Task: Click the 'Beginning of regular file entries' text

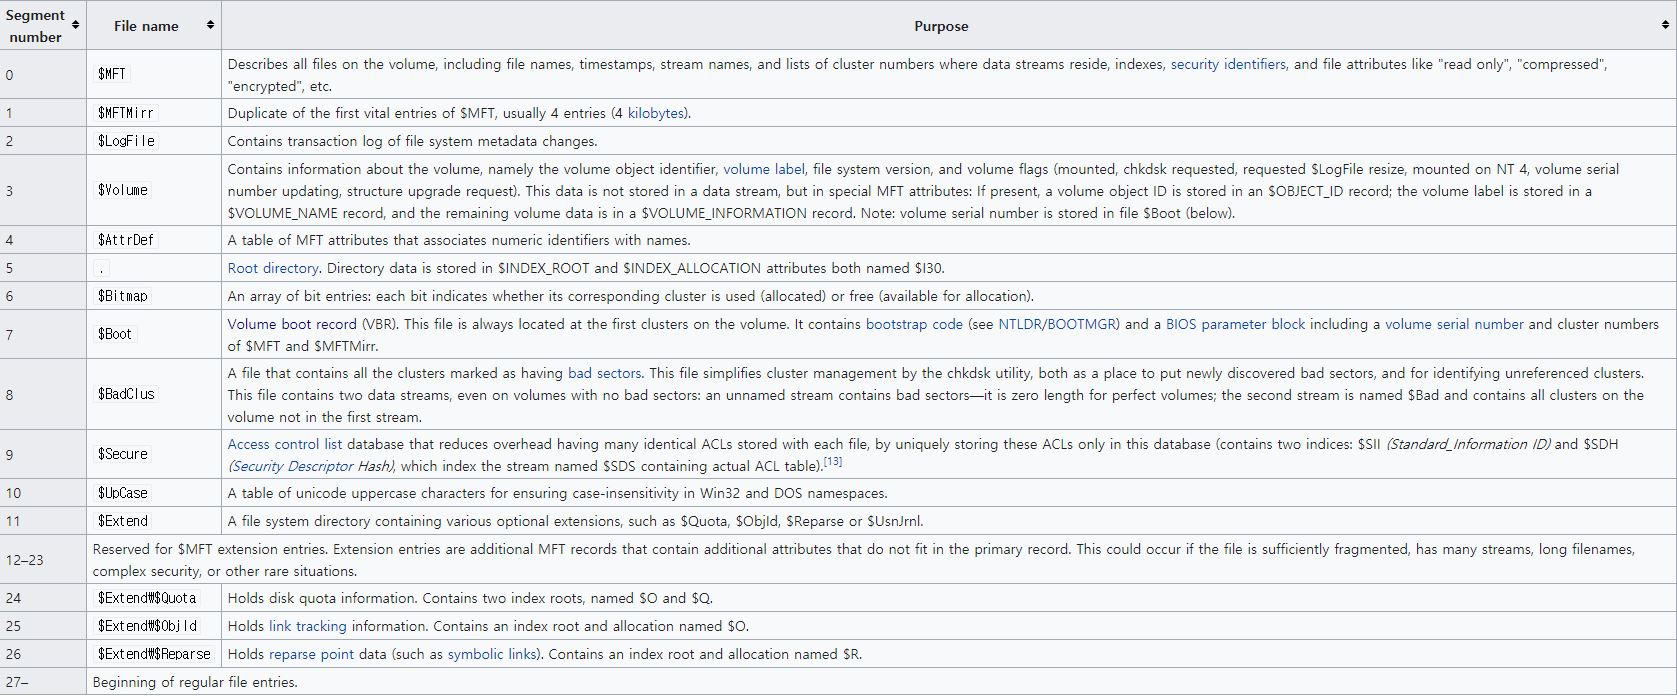Action: (x=195, y=682)
